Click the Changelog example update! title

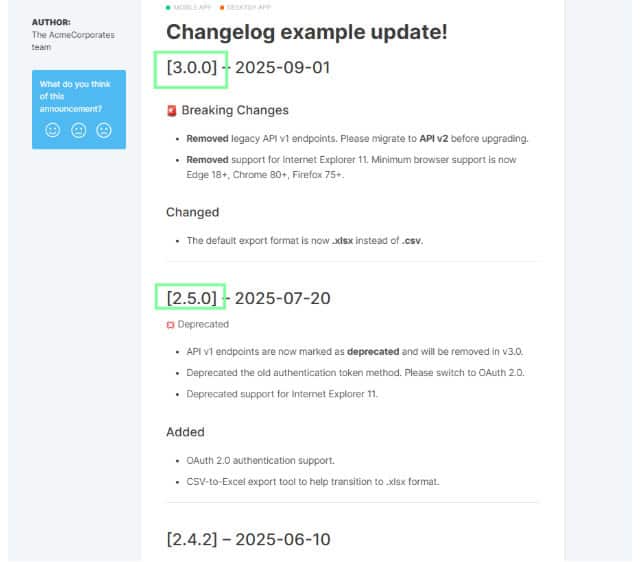307,32
